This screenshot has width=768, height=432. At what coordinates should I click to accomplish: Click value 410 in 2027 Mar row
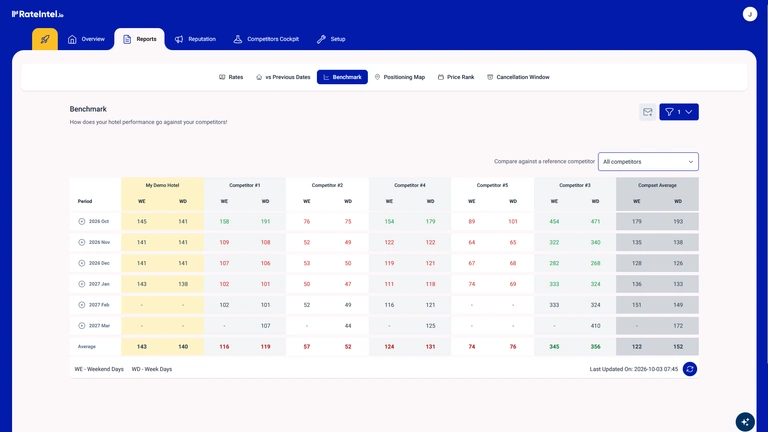(x=595, y=326)
